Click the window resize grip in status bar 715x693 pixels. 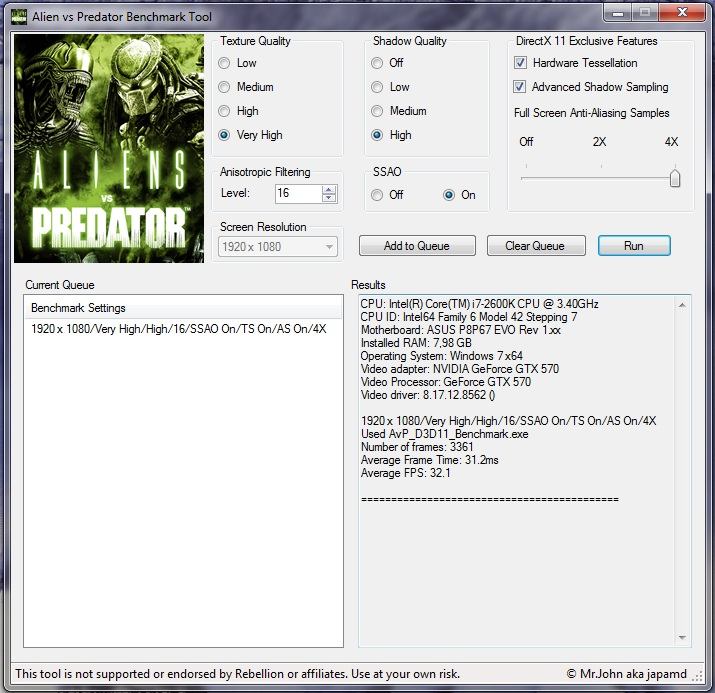pyautogui.click(x=698, y=676)
